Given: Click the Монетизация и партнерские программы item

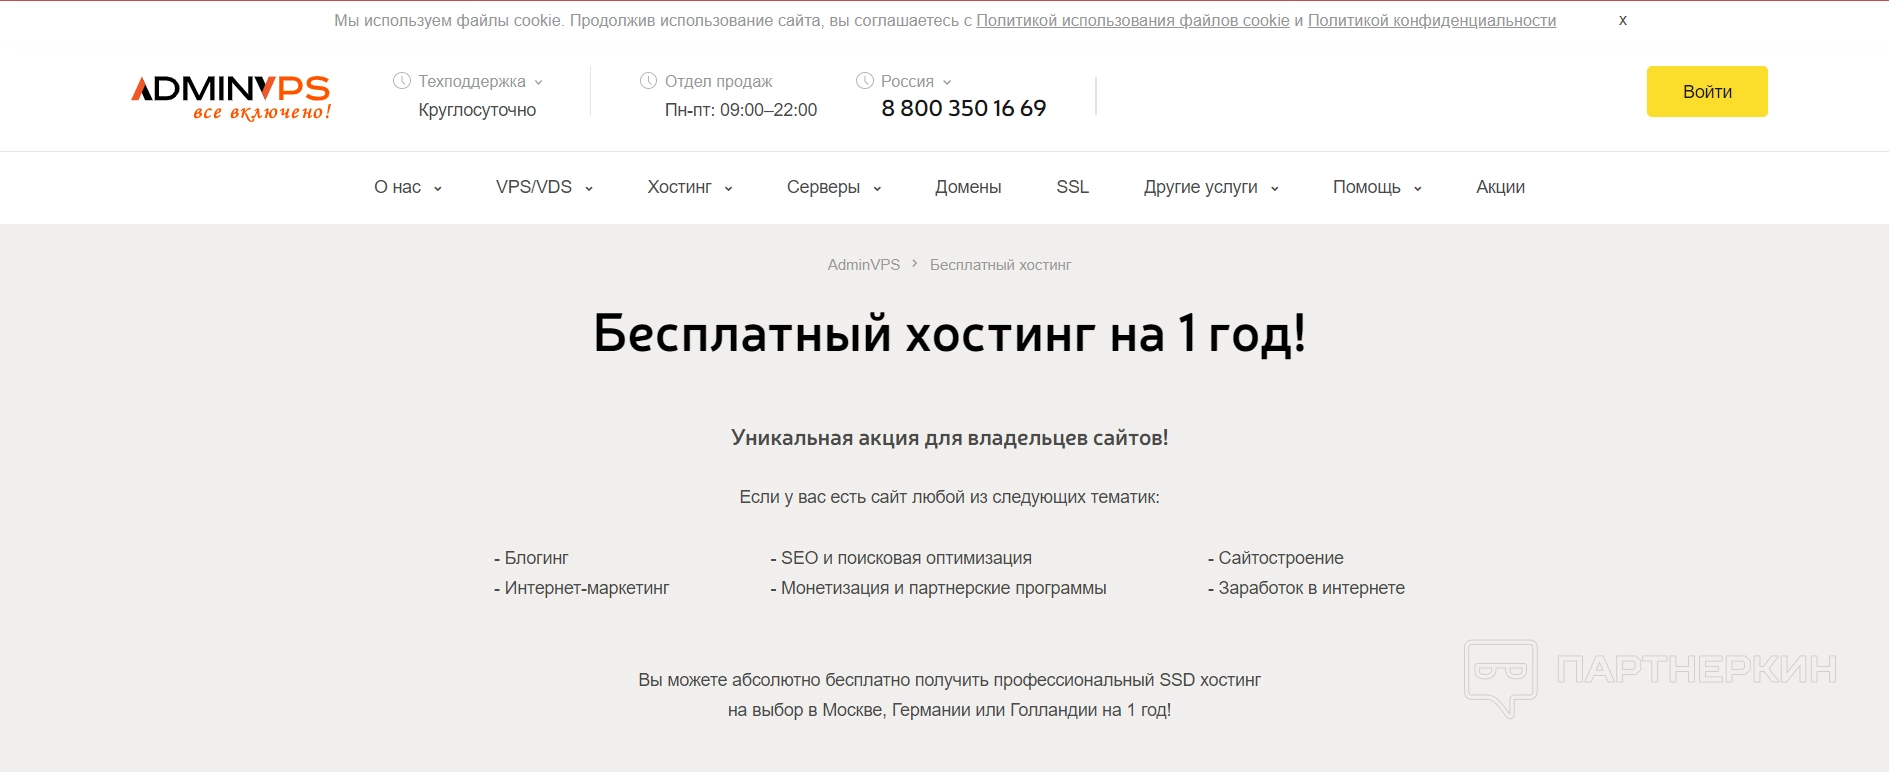Looking at the screenshot, I should tap(938, 588).
